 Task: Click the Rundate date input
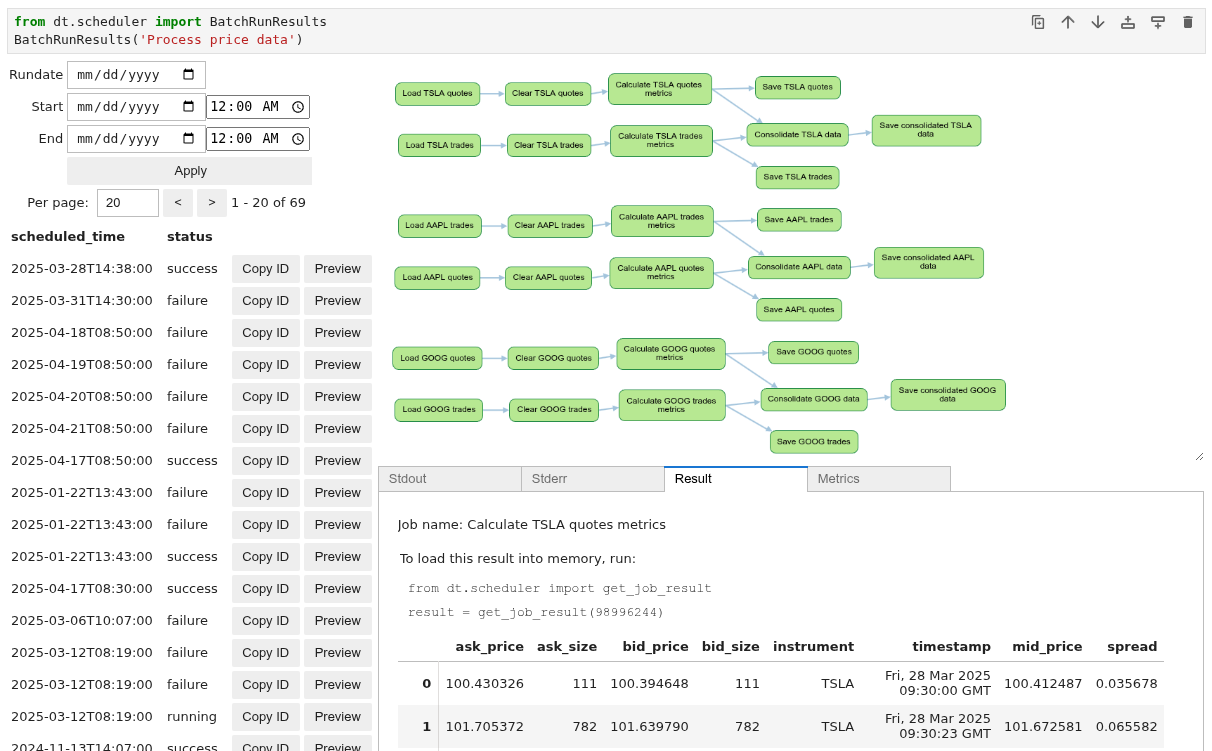point(136,75)
